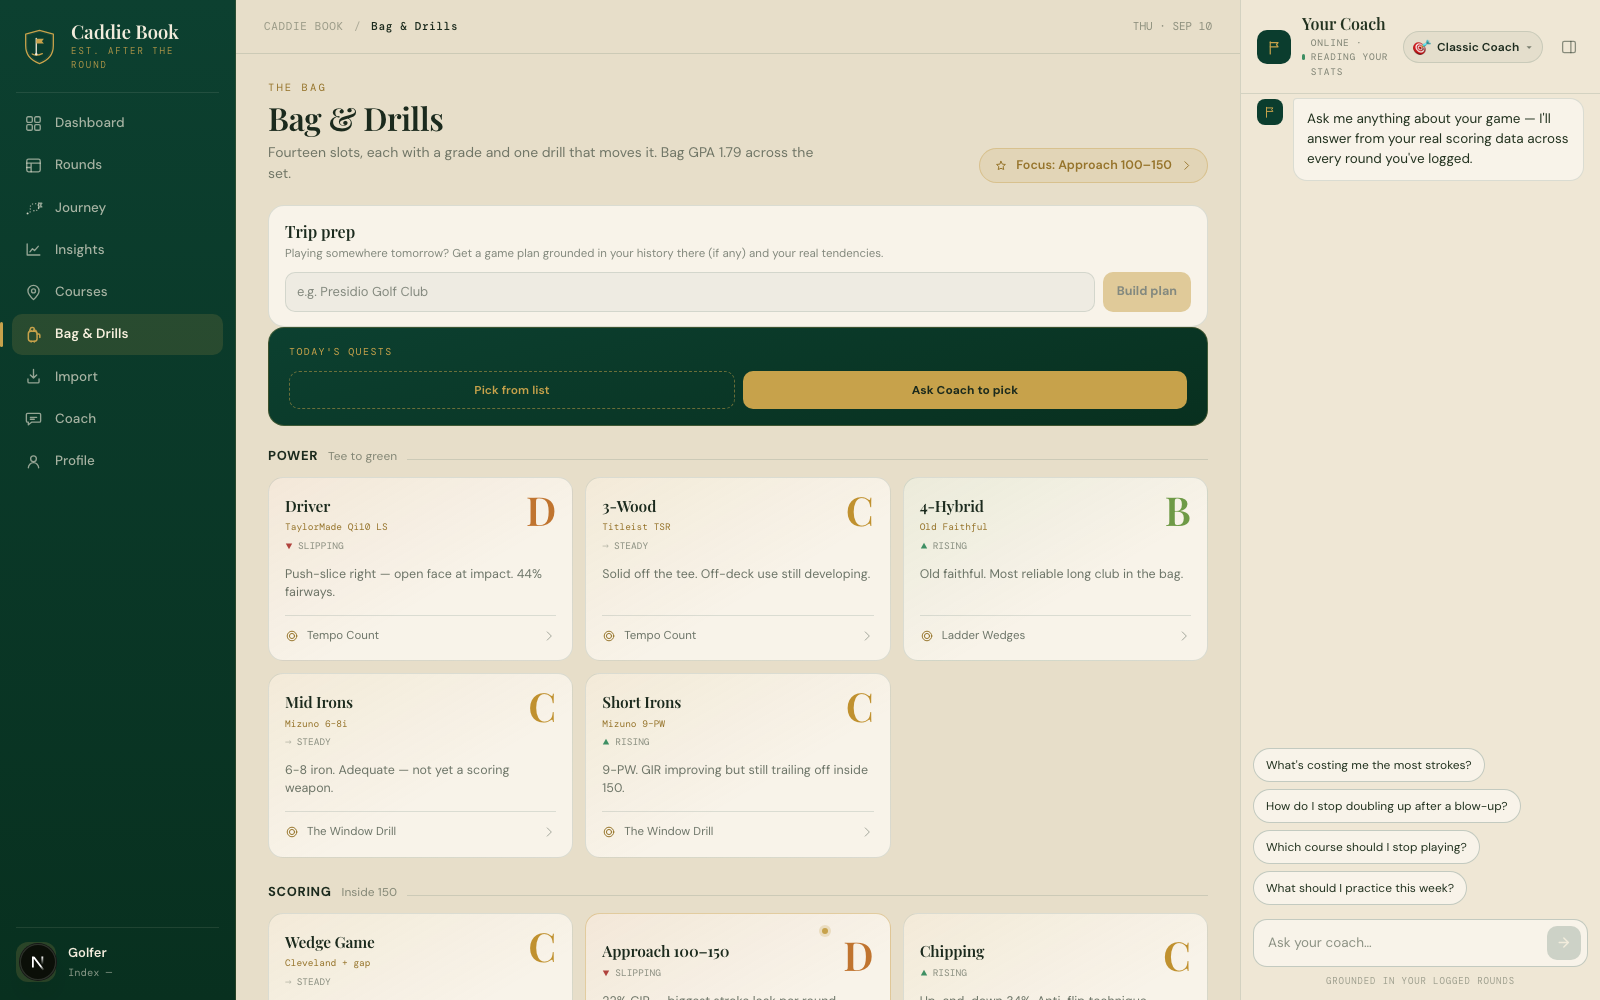Viewport: 1600px width, 1000px height.
Task: Click the SLIPPING status on Driver card
Action: pyautogui.click(x=314, y=546)
